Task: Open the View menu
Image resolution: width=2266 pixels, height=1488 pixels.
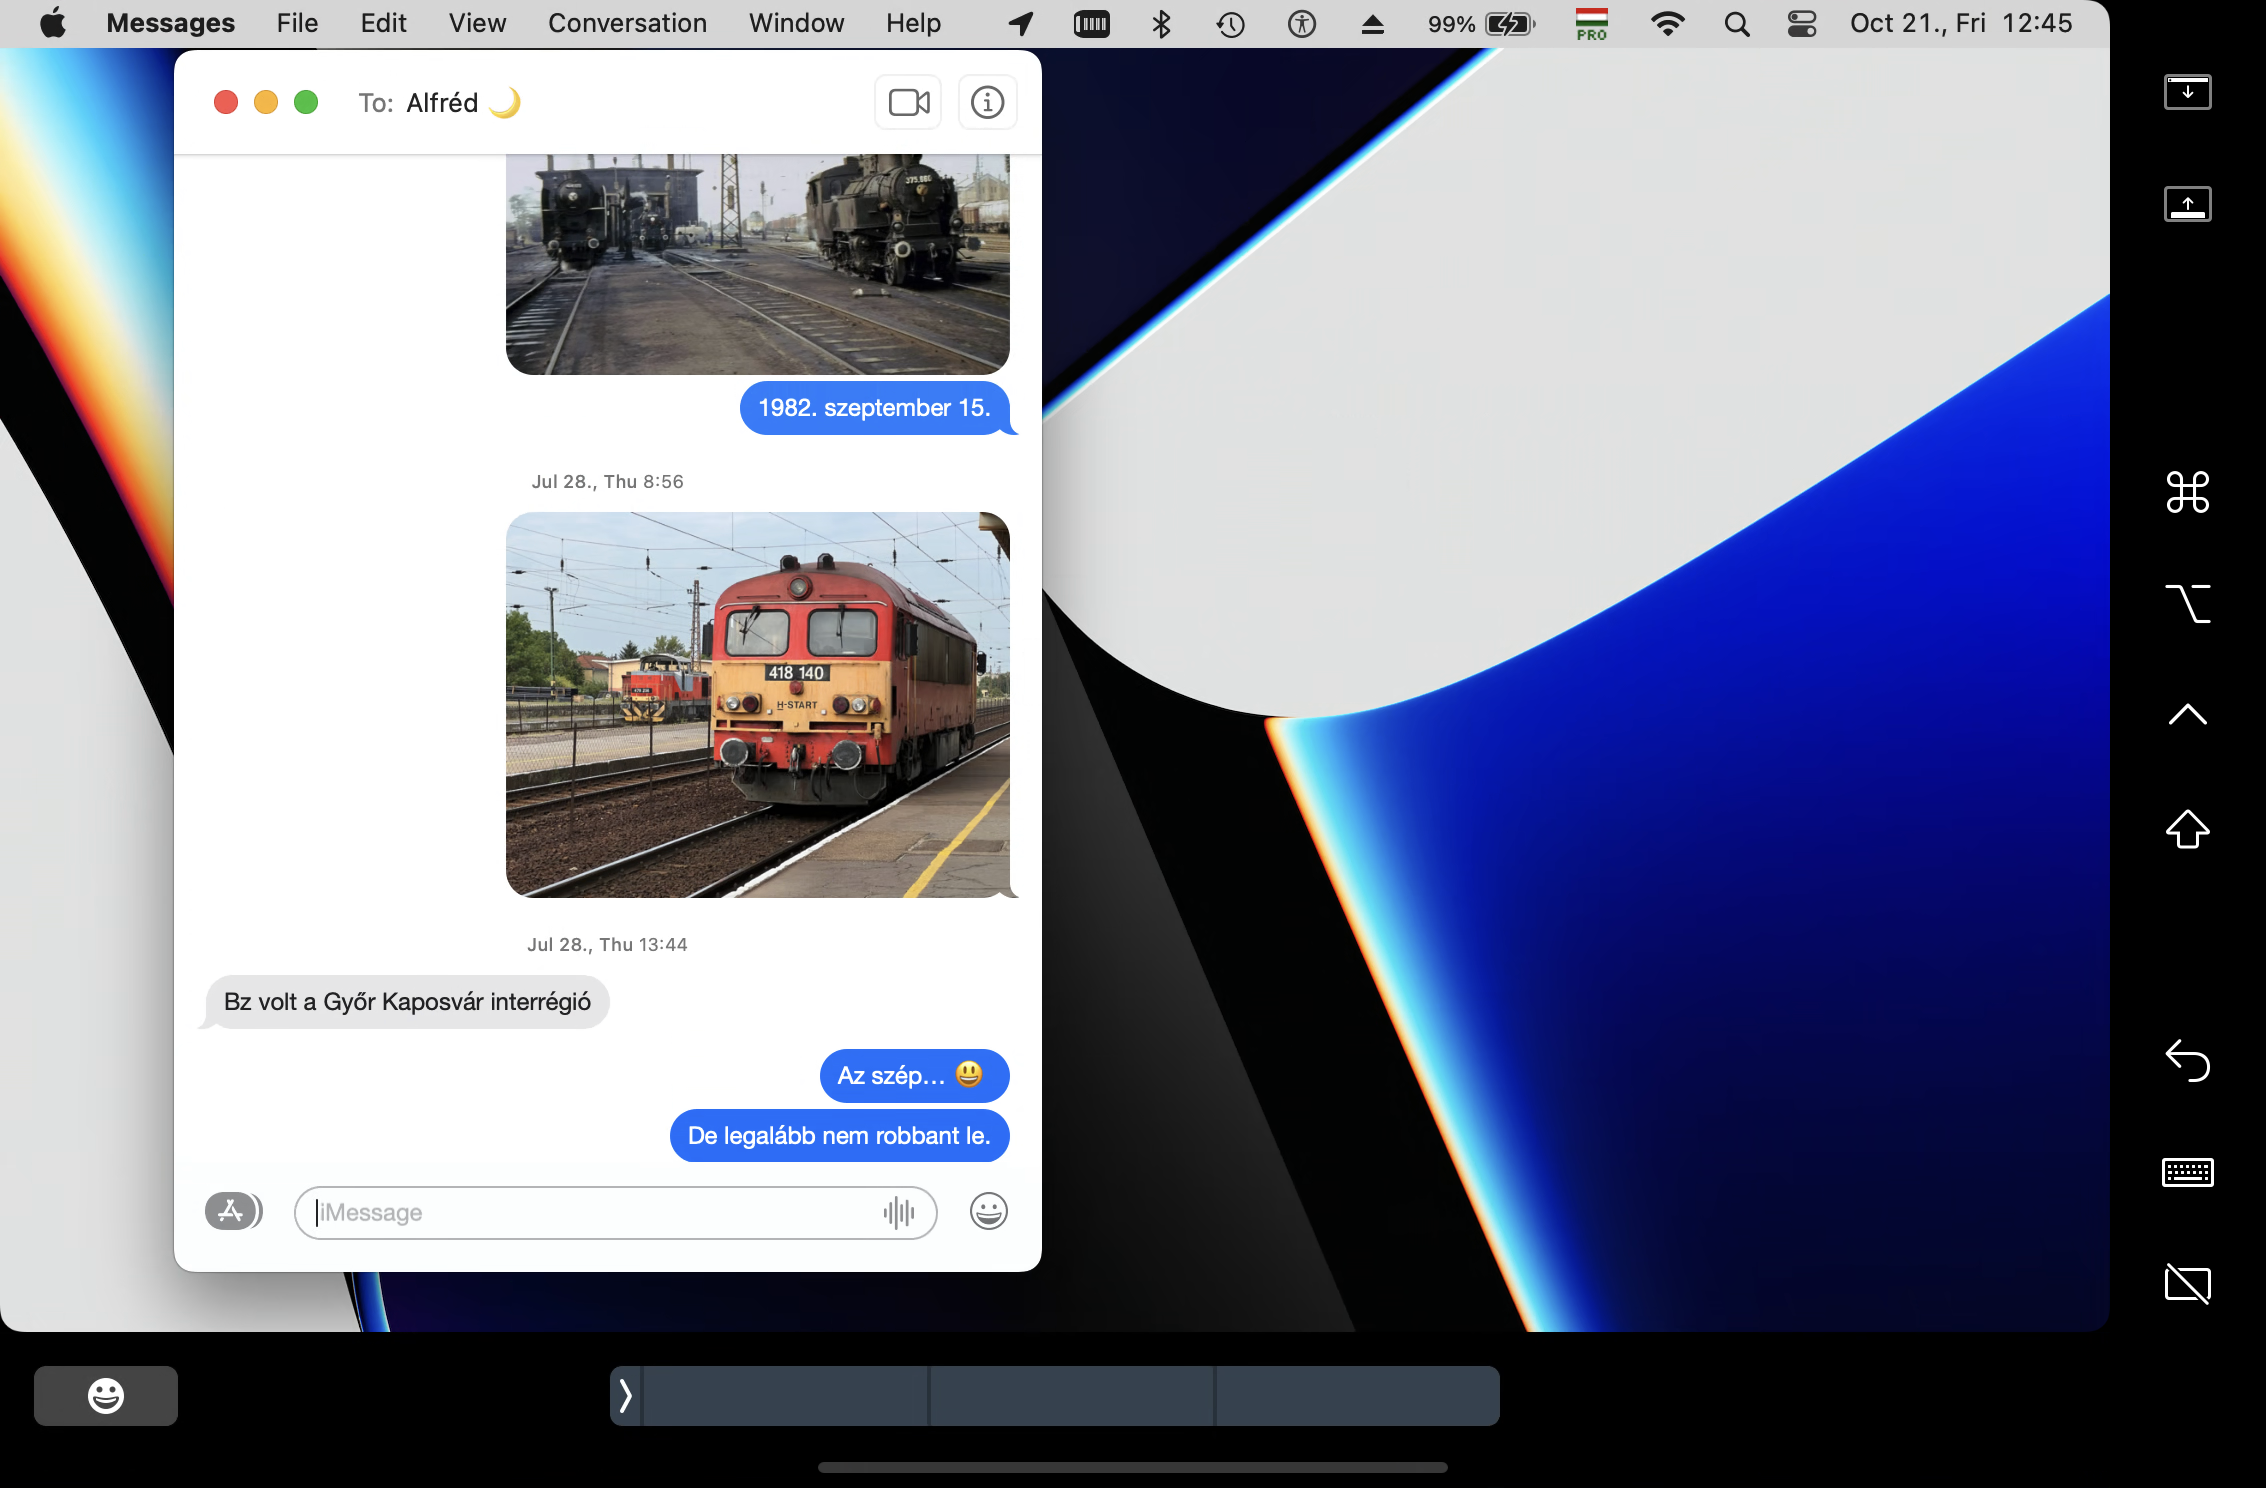Action: [x=477, y=23]
